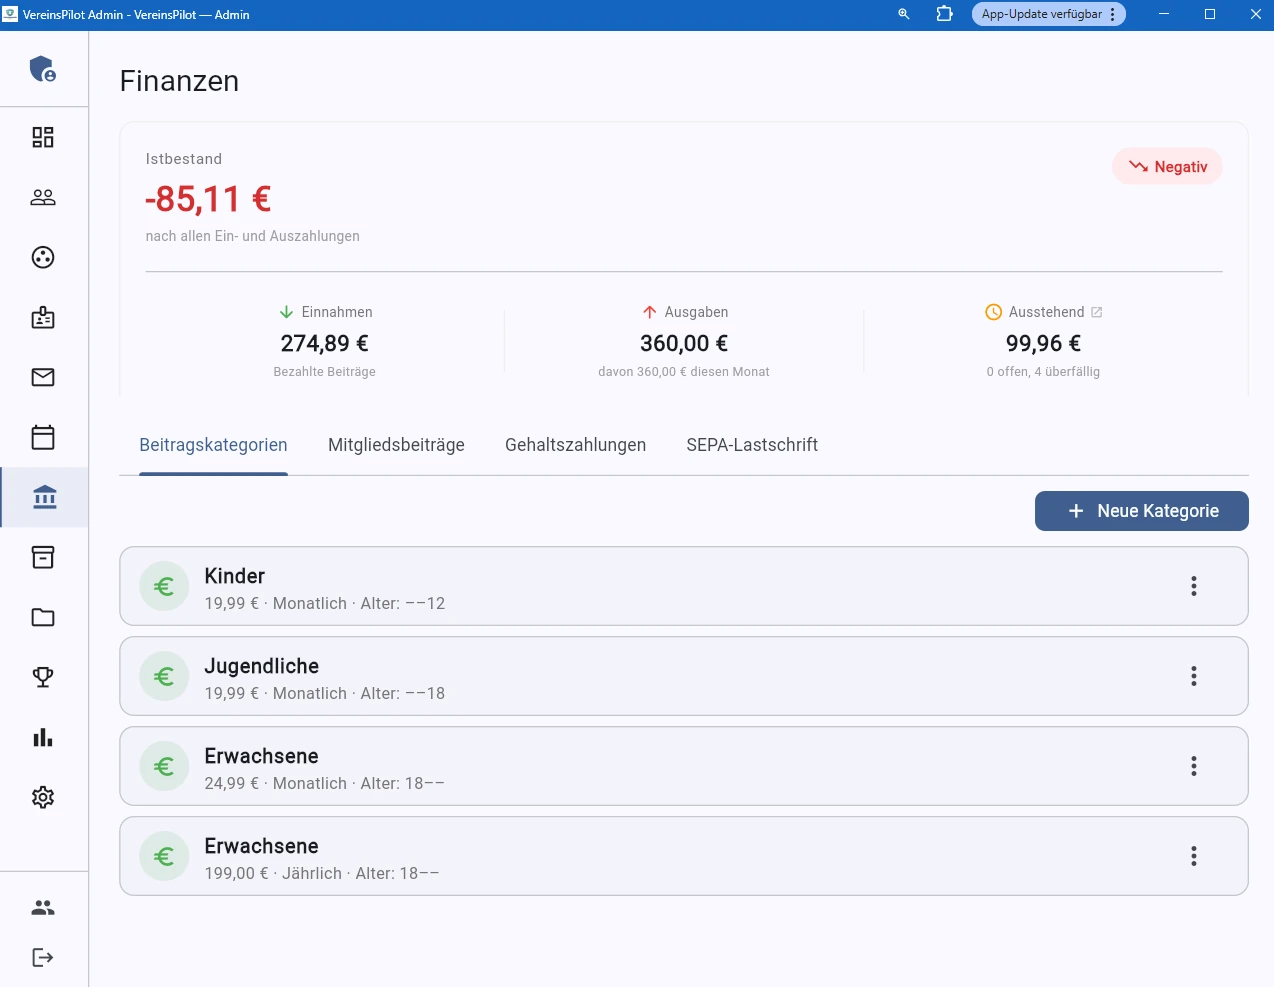Viewport: 1274px width, 987px height.
Task: Click the logout icon at sidebar bottom
Action: [43, 957]
